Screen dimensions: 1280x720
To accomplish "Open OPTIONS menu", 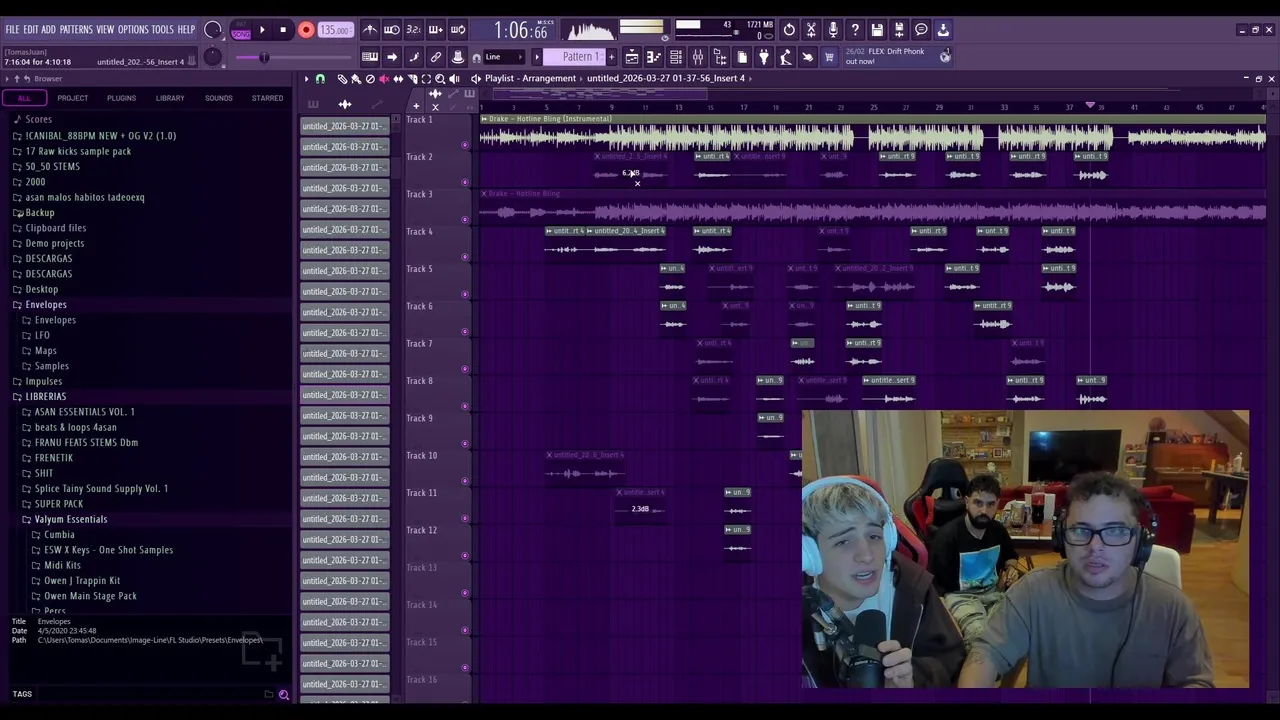I will pos(133,30).
